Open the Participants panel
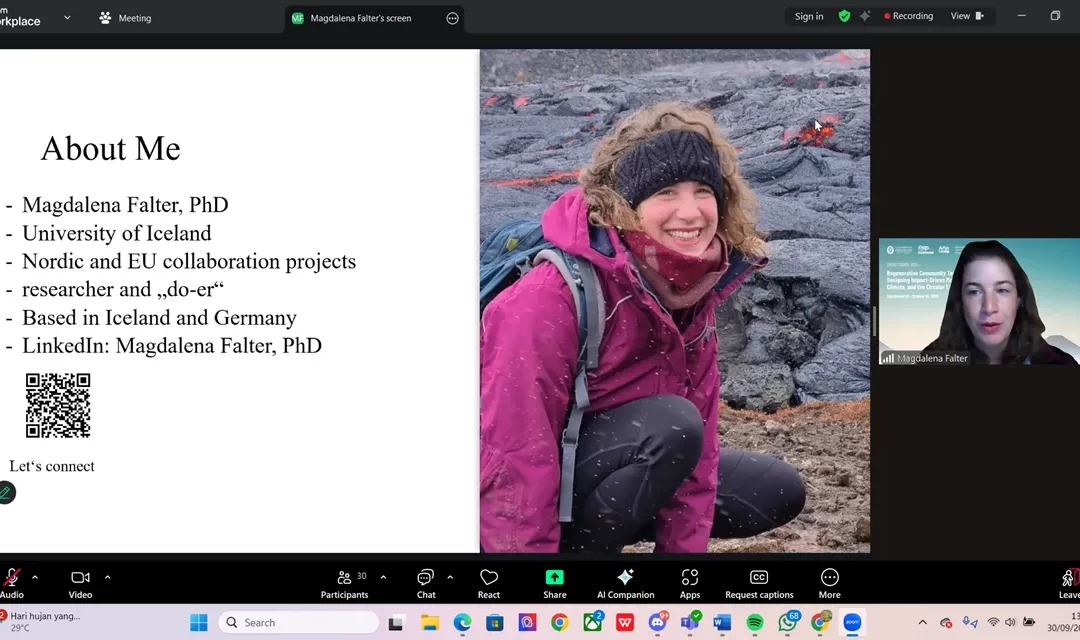This screenshot has width=1080, height=640. tap(345, 581)
